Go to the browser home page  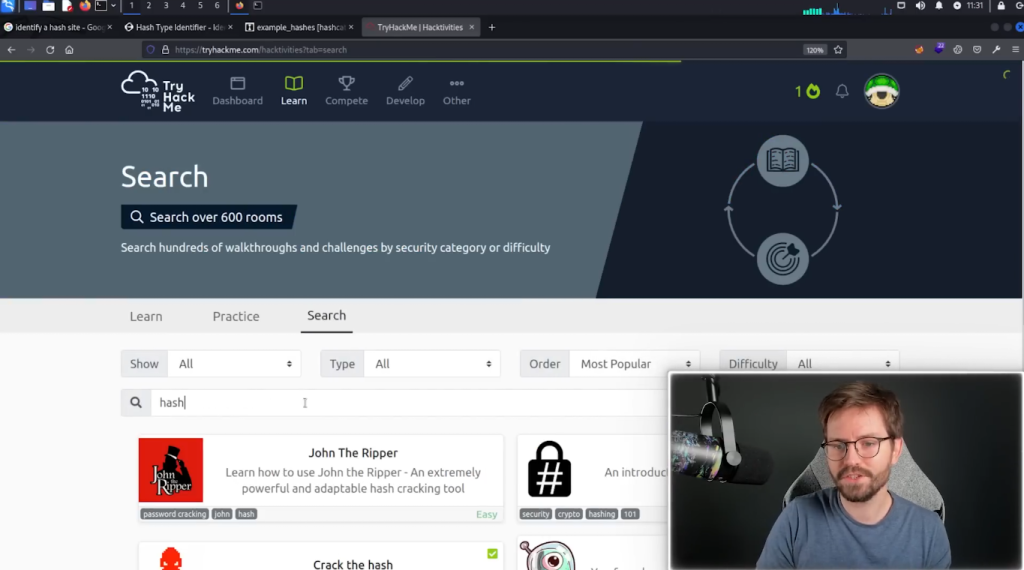(x=69, y=50)
